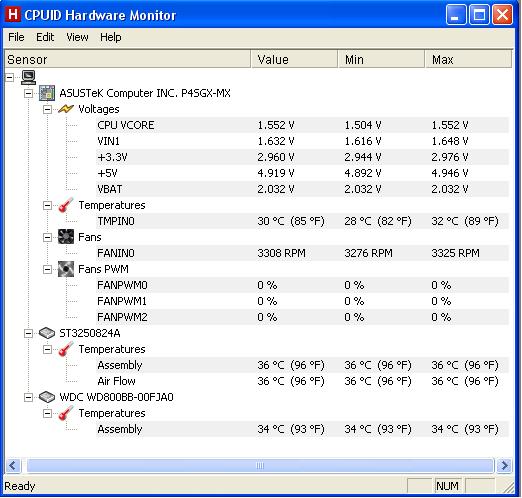
Task: Click the Min column header
Action: 382,59
